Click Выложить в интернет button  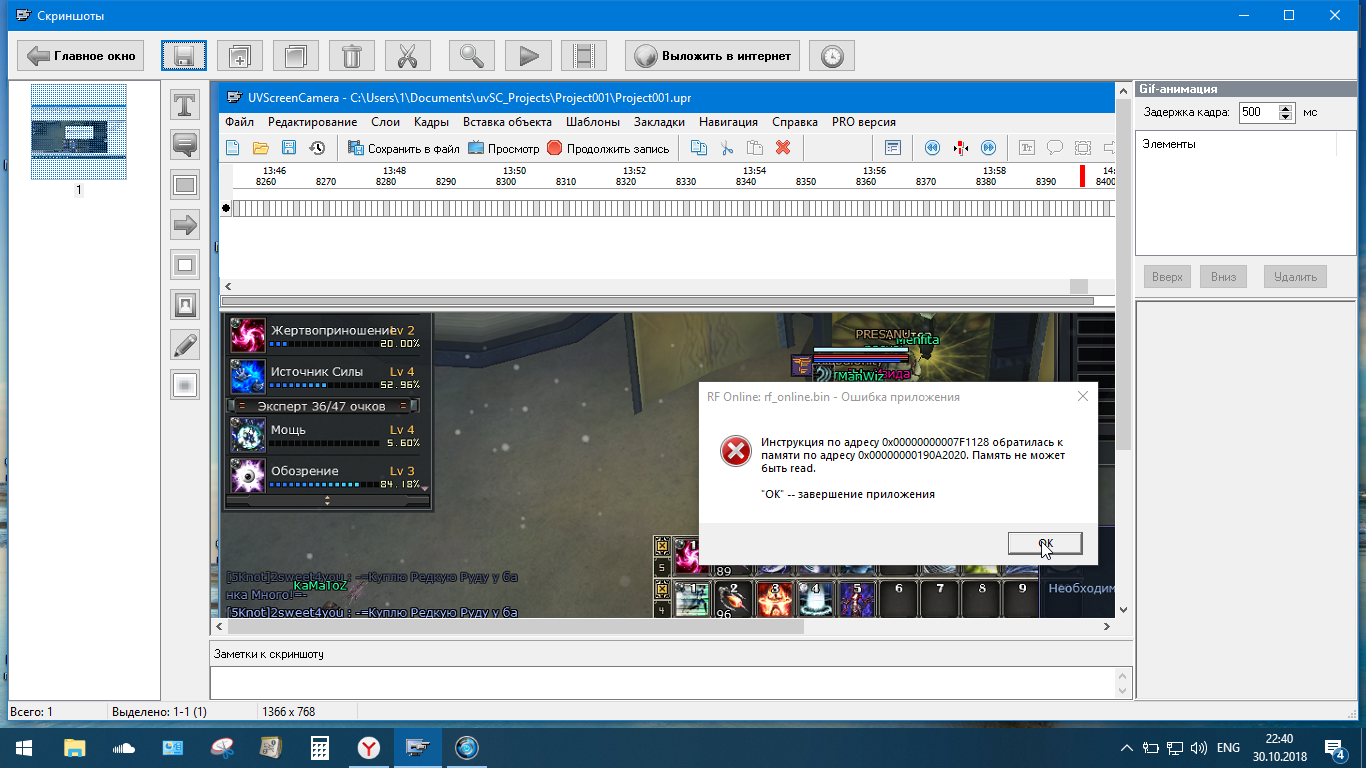(712, 56)
